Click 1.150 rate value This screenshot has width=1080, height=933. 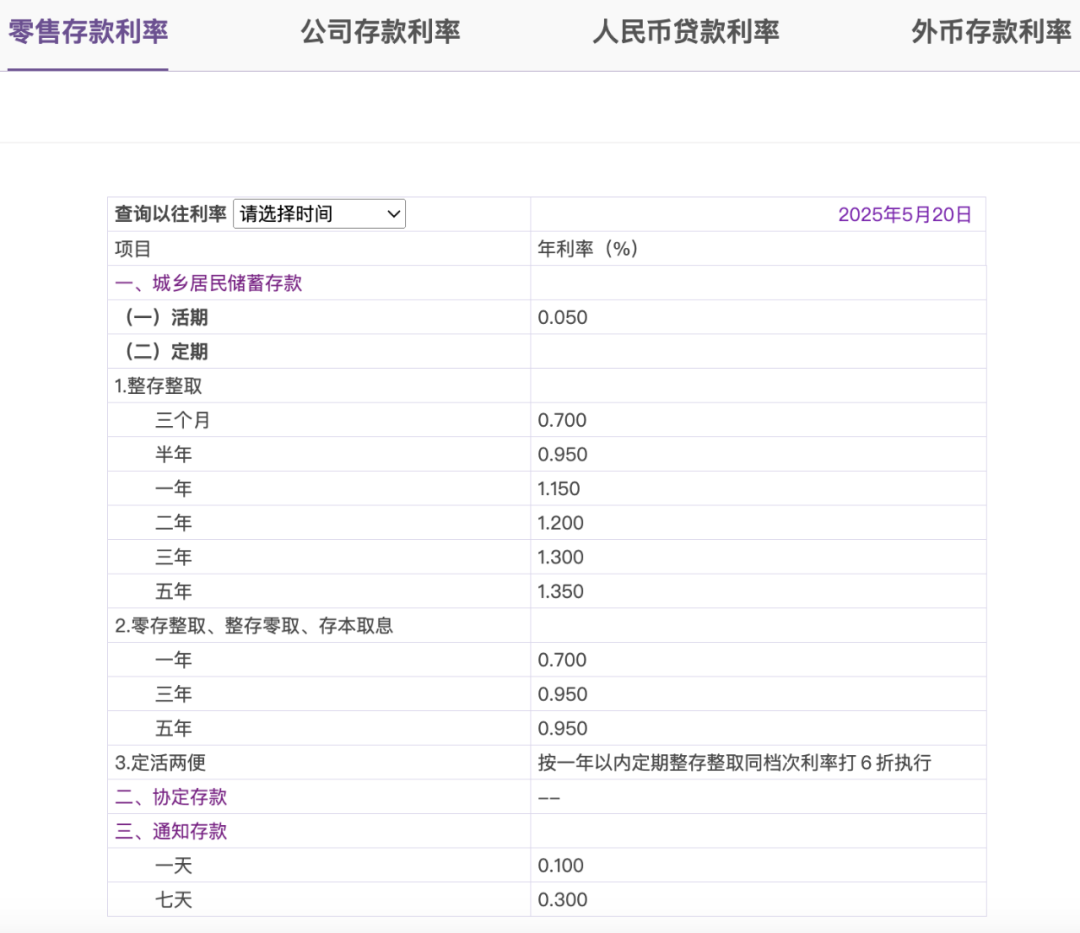tap(559, 489)
